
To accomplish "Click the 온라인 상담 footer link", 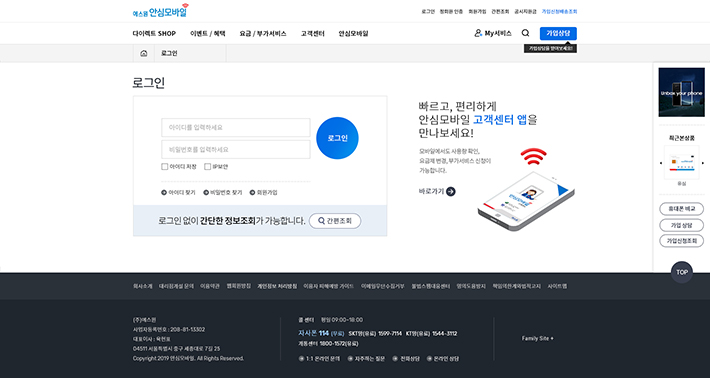I will click(443, 359).
